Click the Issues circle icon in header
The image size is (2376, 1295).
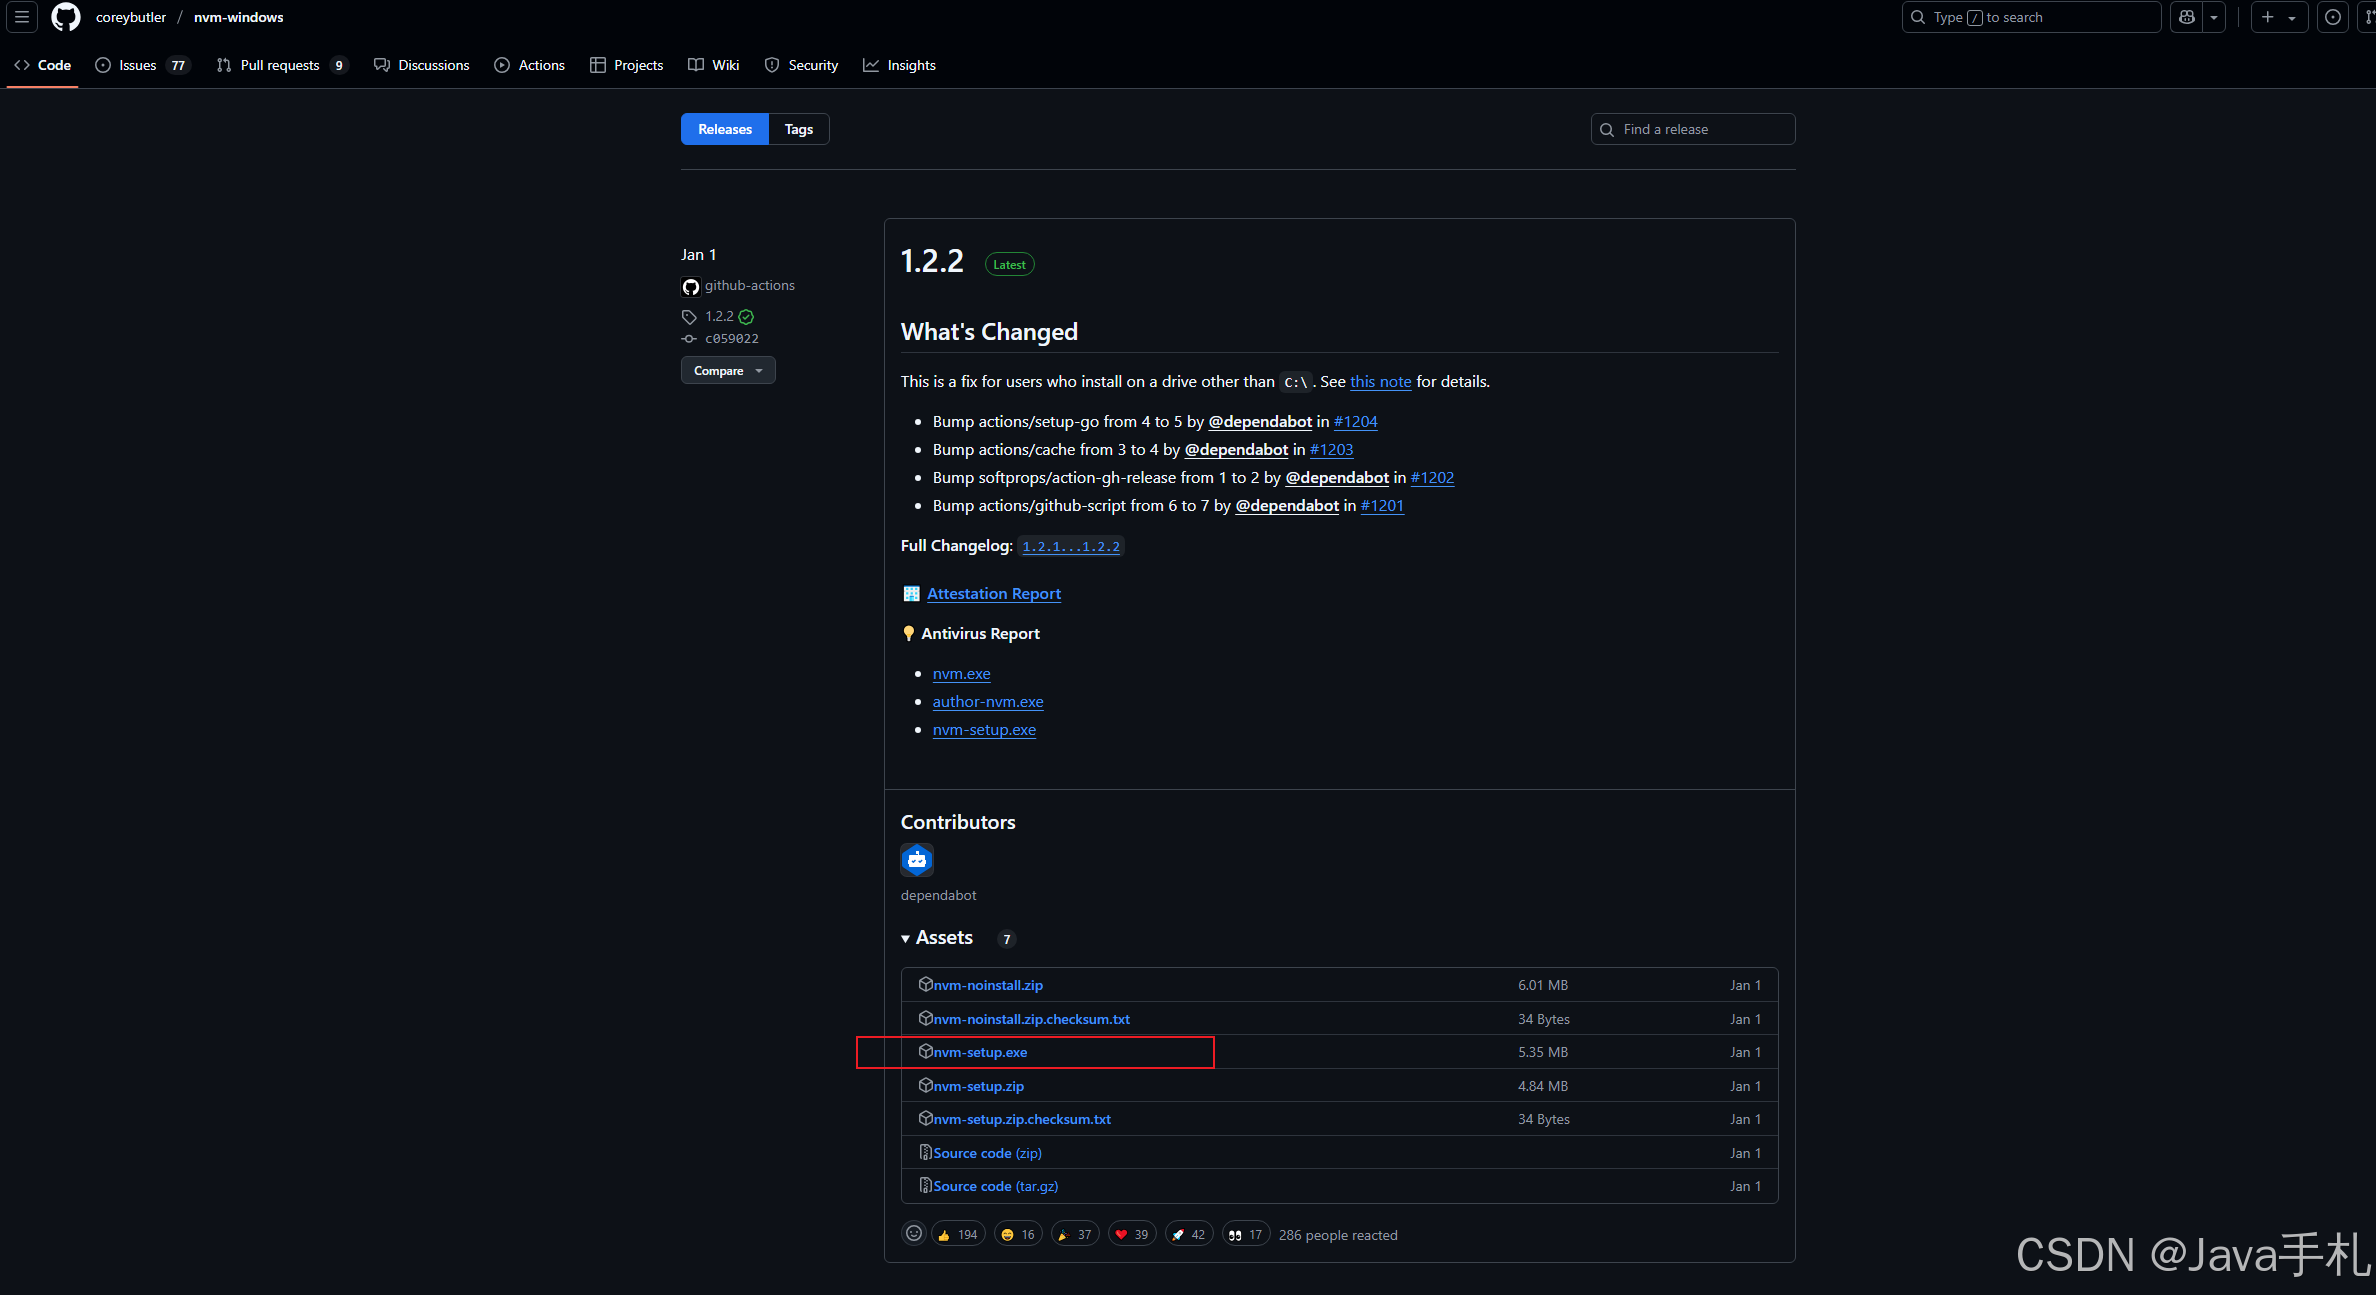pyautogui.click(x=2332, y=17)
